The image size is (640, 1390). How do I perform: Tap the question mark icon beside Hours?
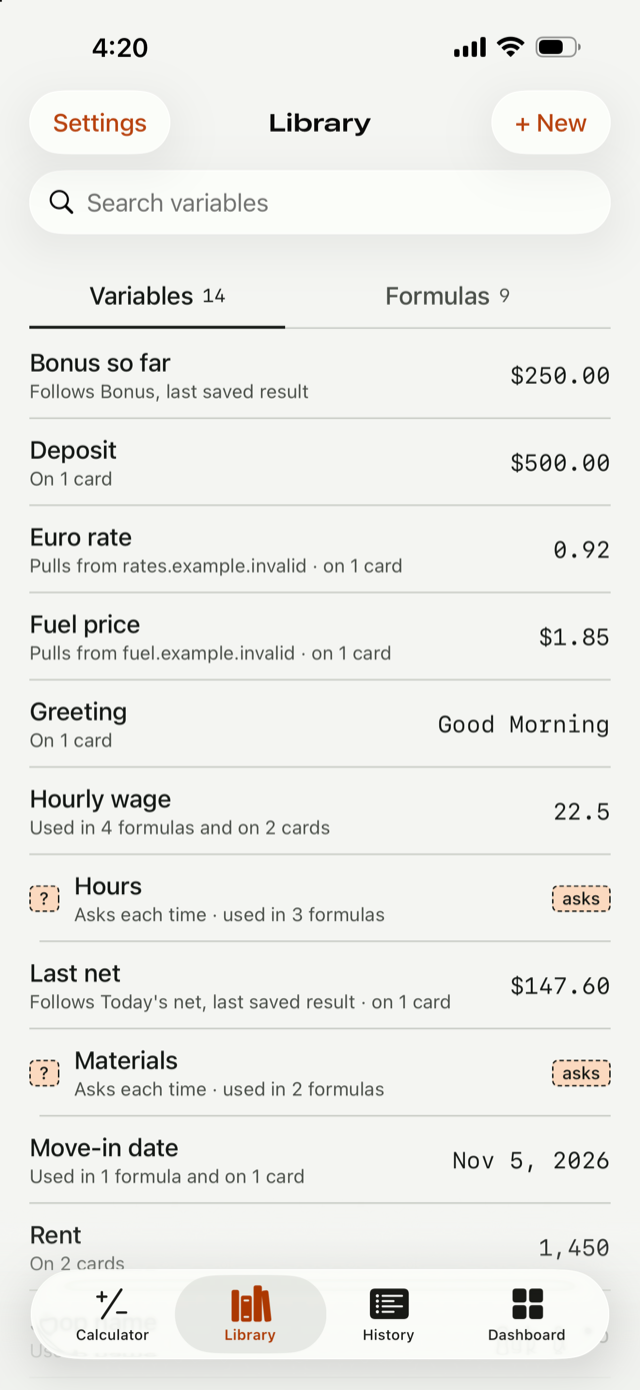(44, 899)
